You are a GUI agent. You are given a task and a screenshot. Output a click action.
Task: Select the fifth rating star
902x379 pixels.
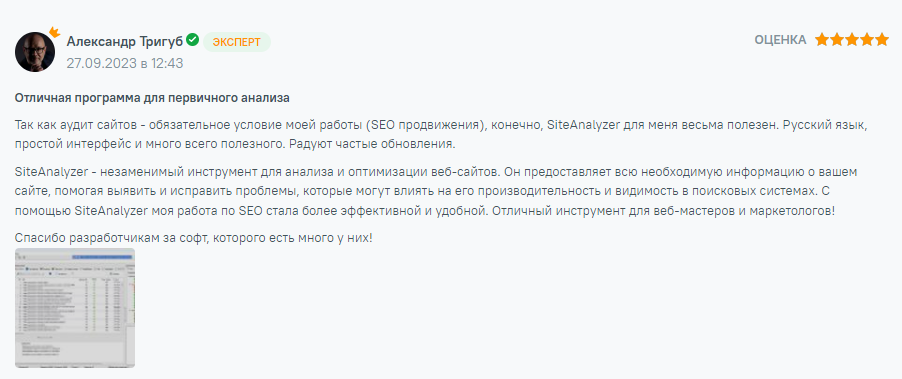(882, 40)
